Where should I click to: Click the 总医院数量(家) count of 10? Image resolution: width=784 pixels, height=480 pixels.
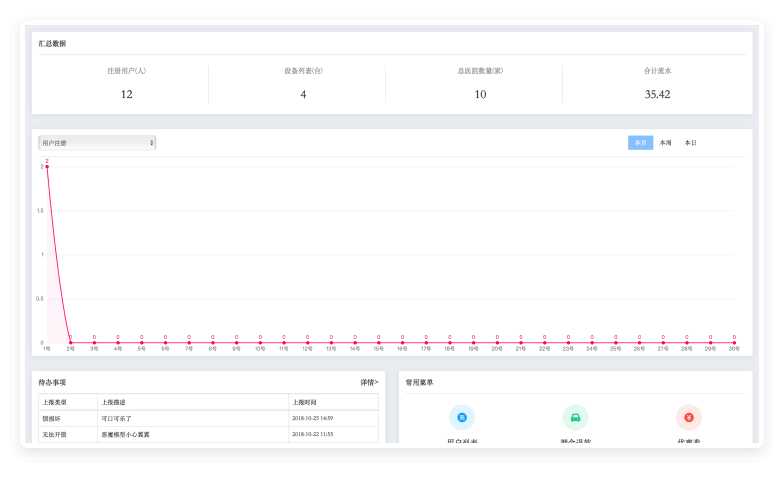pos(480,94)
